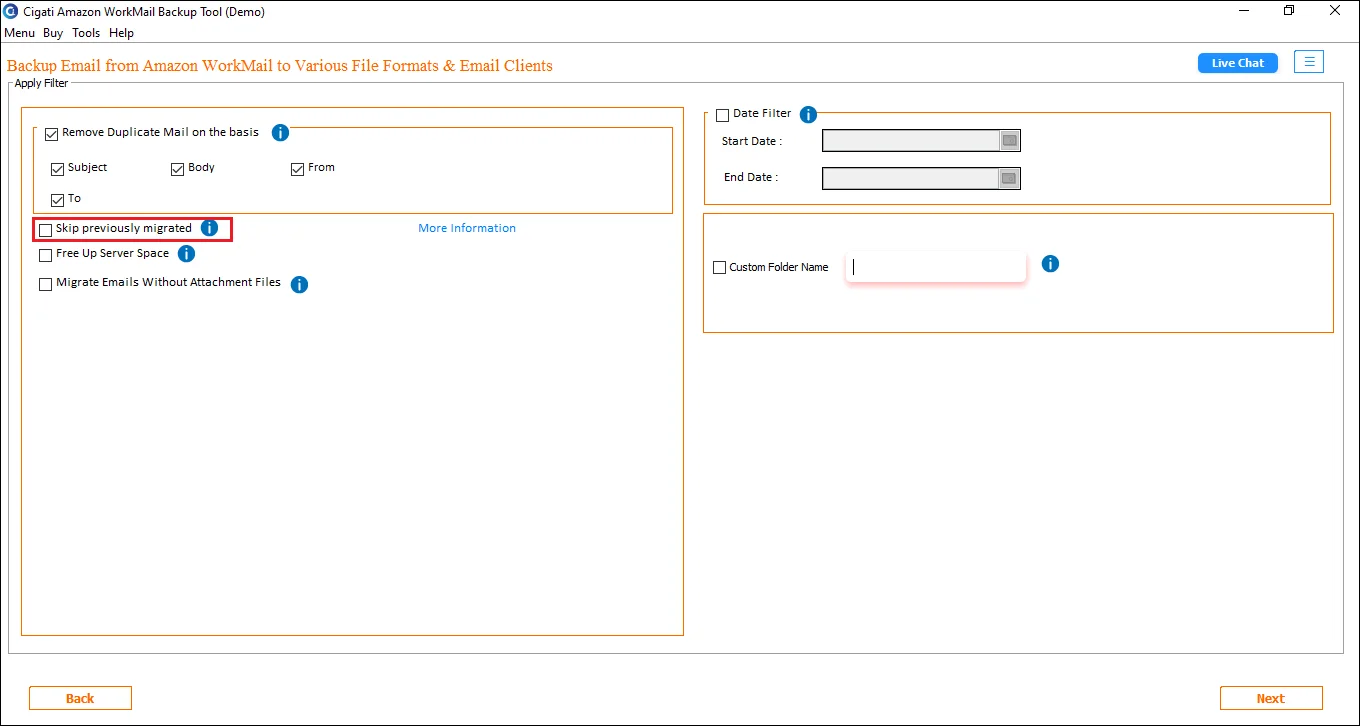Check Migrate Emails Without Attachment Files
This screenshot has height=726, width=1360.
point(45,284)
